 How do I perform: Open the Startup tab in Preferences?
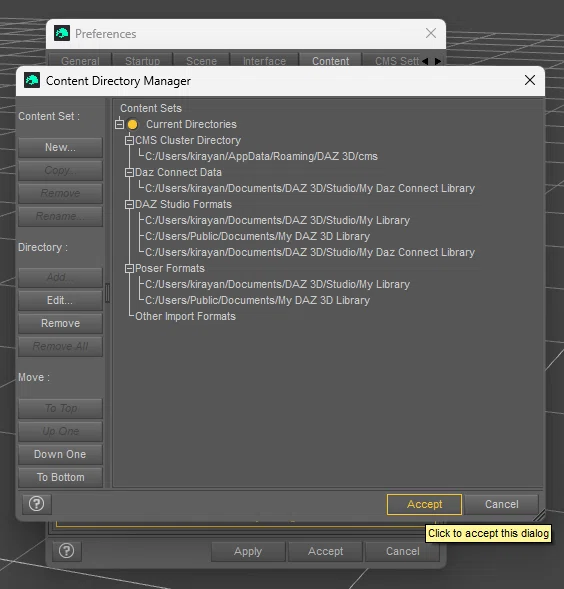click(x=142, y=61)
